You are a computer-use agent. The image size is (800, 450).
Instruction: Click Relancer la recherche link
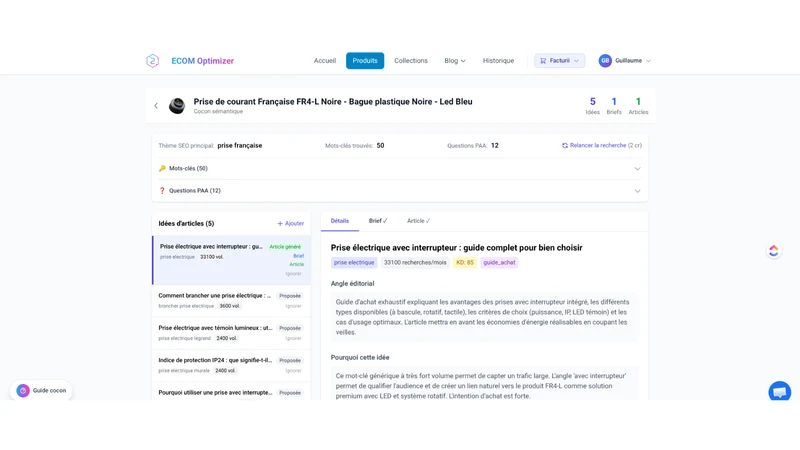point(598,145)
